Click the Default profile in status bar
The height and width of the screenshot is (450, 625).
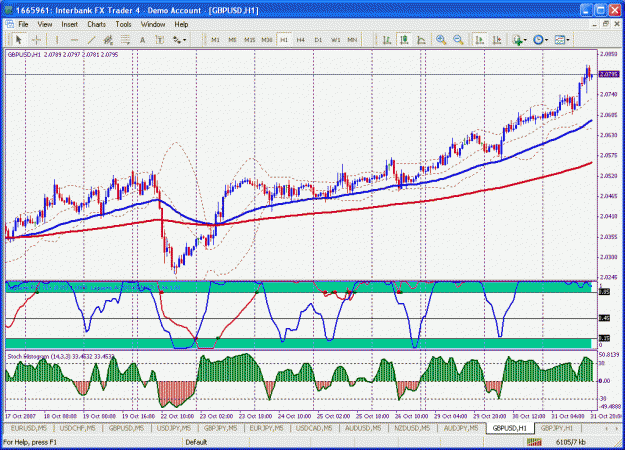click(x=196, y=442)
